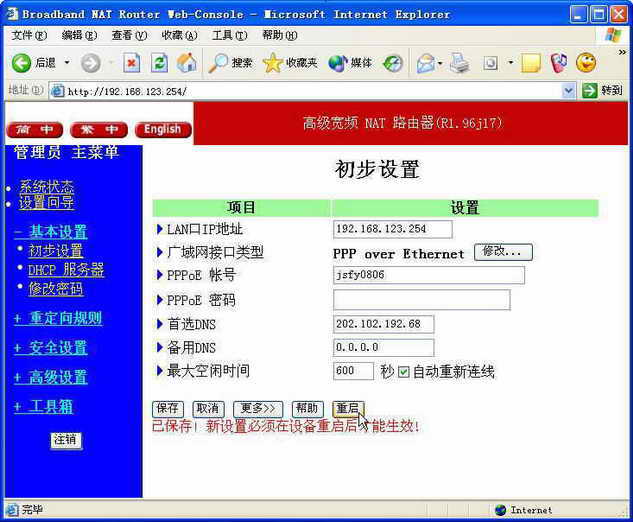Open the DHCP 服务器 sidebar link
Screen dimensions: 633x522
(x=66, y=270)
